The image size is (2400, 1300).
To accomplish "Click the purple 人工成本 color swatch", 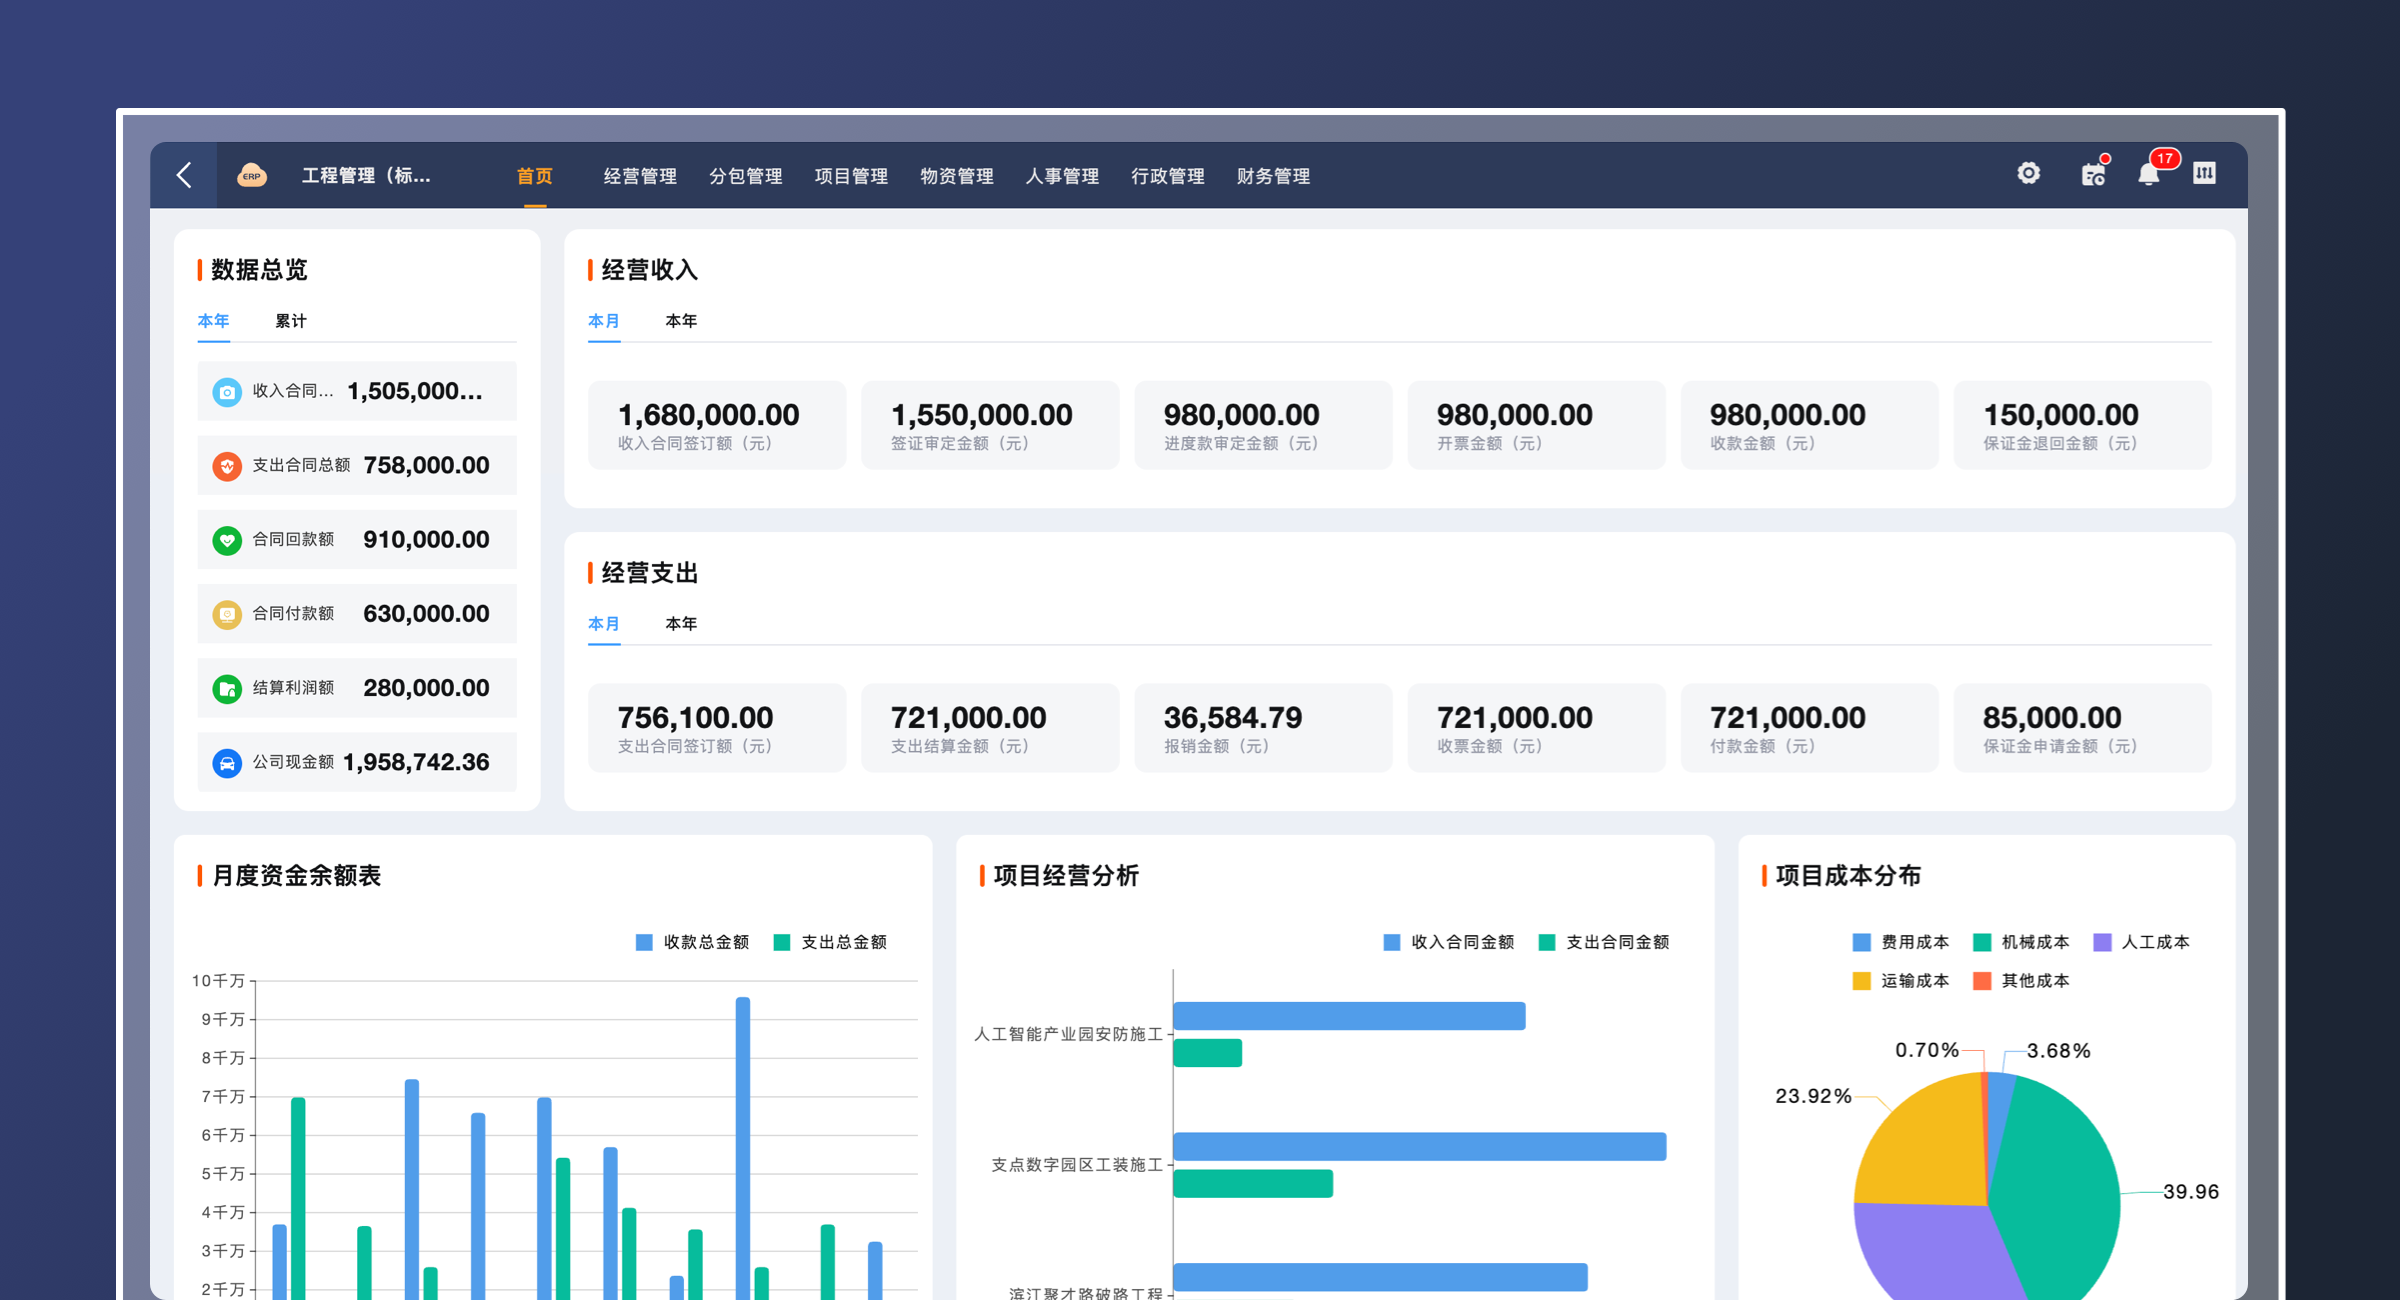I will tap(2102, 942).
